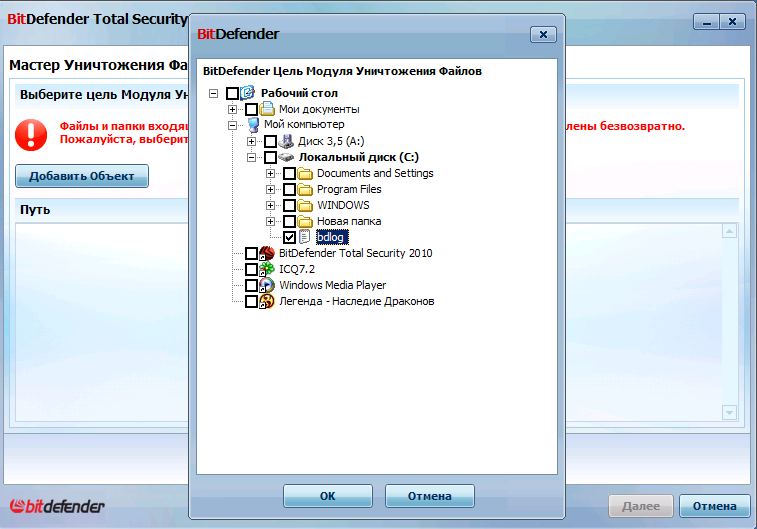Click the path list scroll-up arrow
757x529 pixels.
point(729,231)
